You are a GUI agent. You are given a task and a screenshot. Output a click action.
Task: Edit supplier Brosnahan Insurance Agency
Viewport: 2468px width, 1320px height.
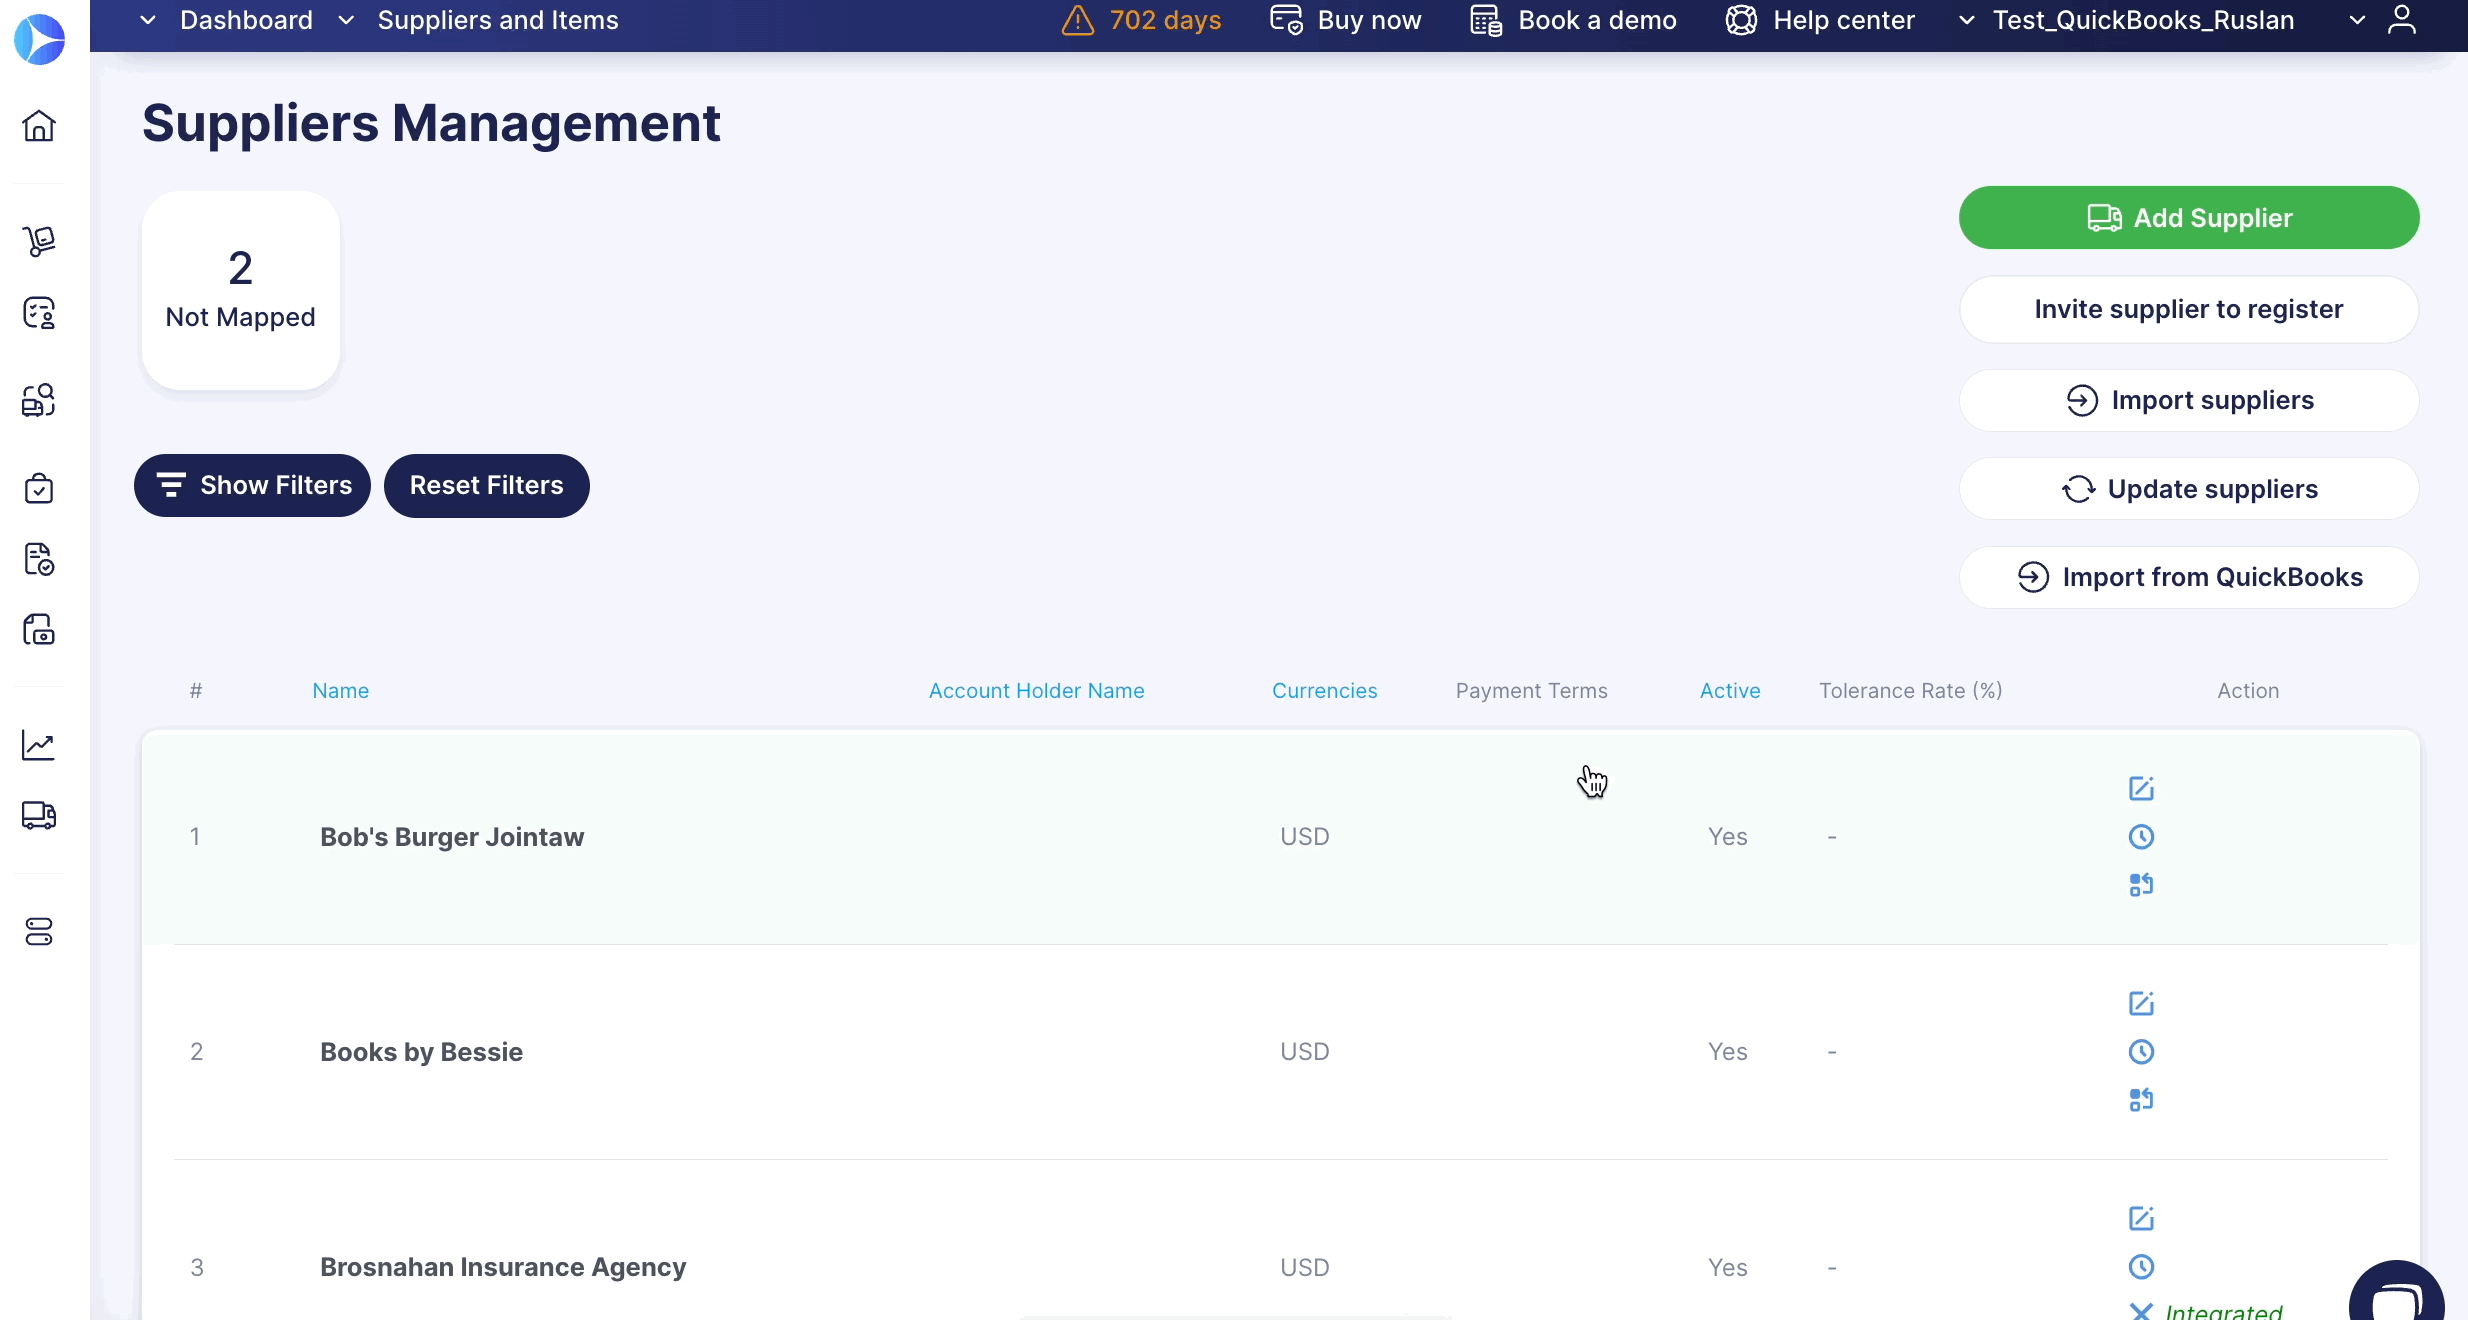click(2141, 1218)
